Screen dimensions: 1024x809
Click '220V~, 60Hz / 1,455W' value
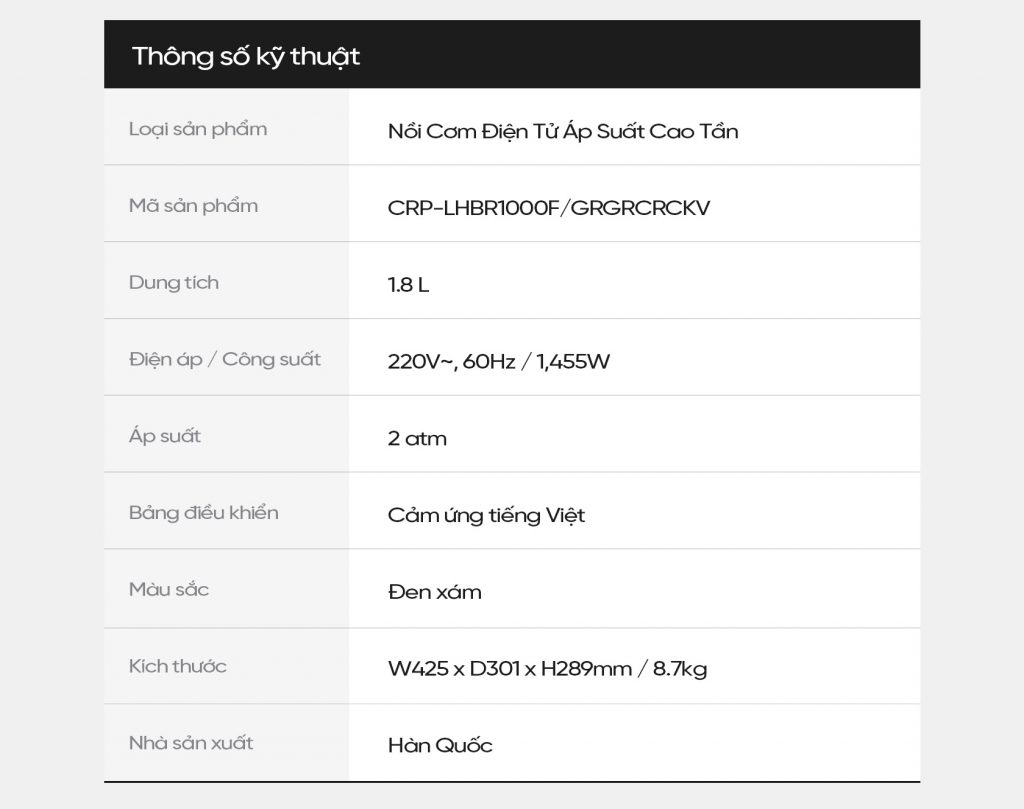(x=499, y=361)
